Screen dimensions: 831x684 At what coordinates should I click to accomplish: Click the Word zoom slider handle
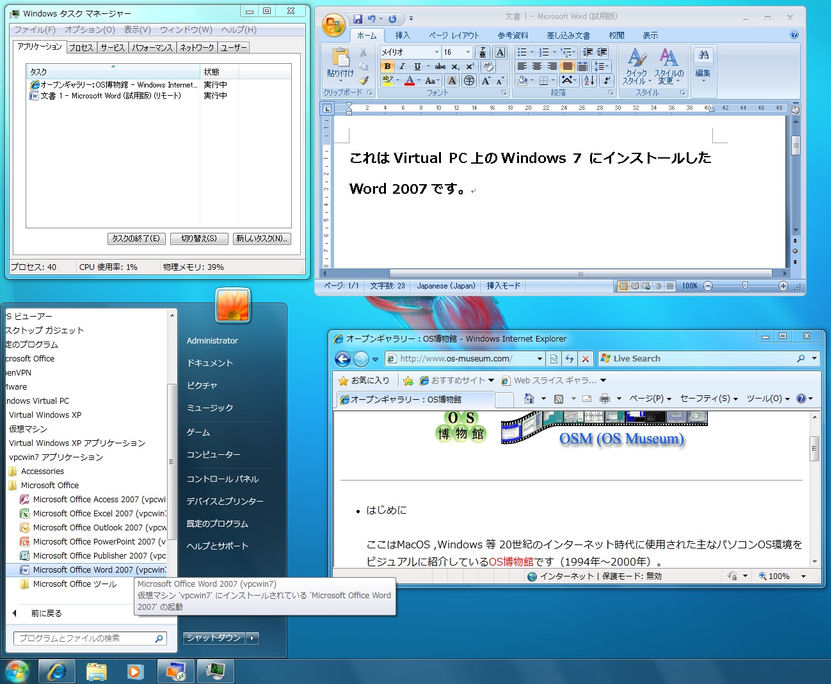click(745, 286)
